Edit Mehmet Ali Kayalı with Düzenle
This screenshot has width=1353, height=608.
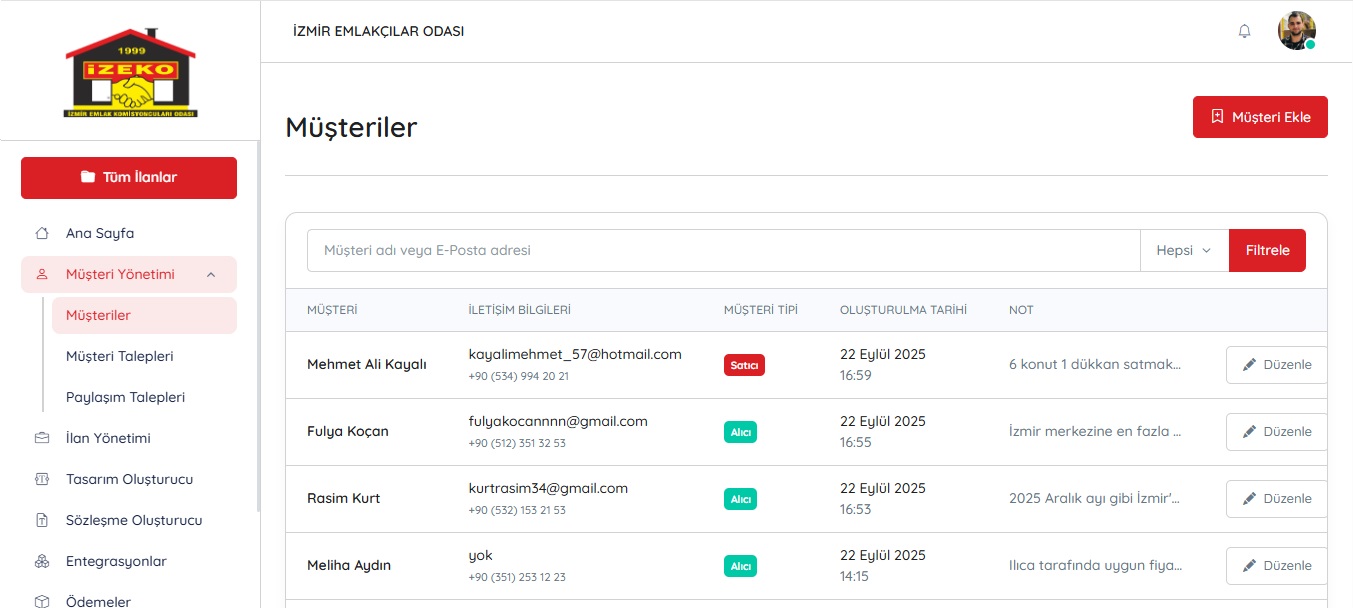pos(1276,365)
